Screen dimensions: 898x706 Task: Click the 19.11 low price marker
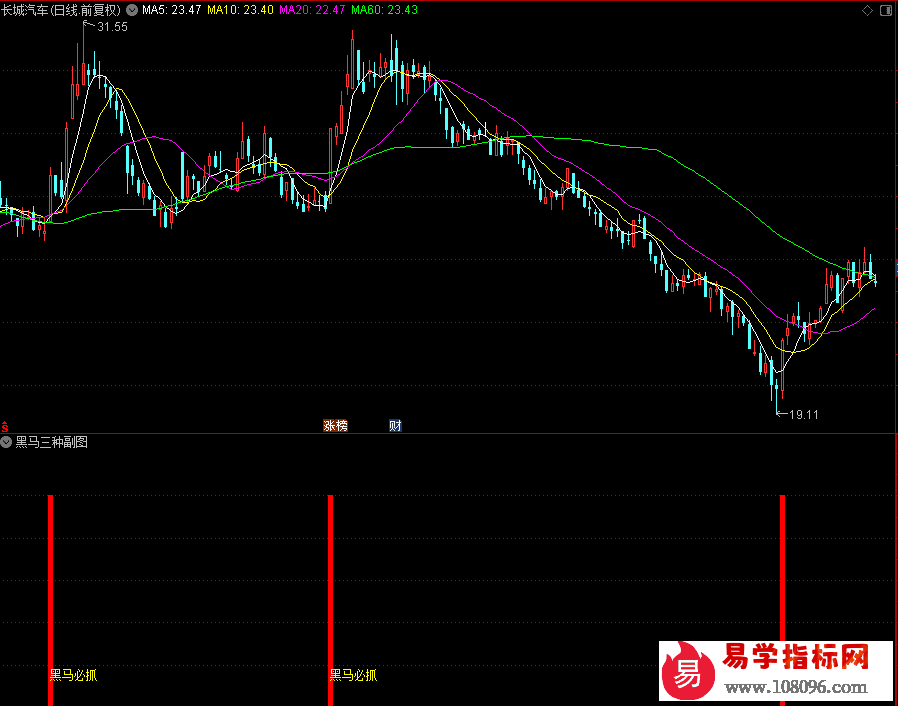click(804, 415)
